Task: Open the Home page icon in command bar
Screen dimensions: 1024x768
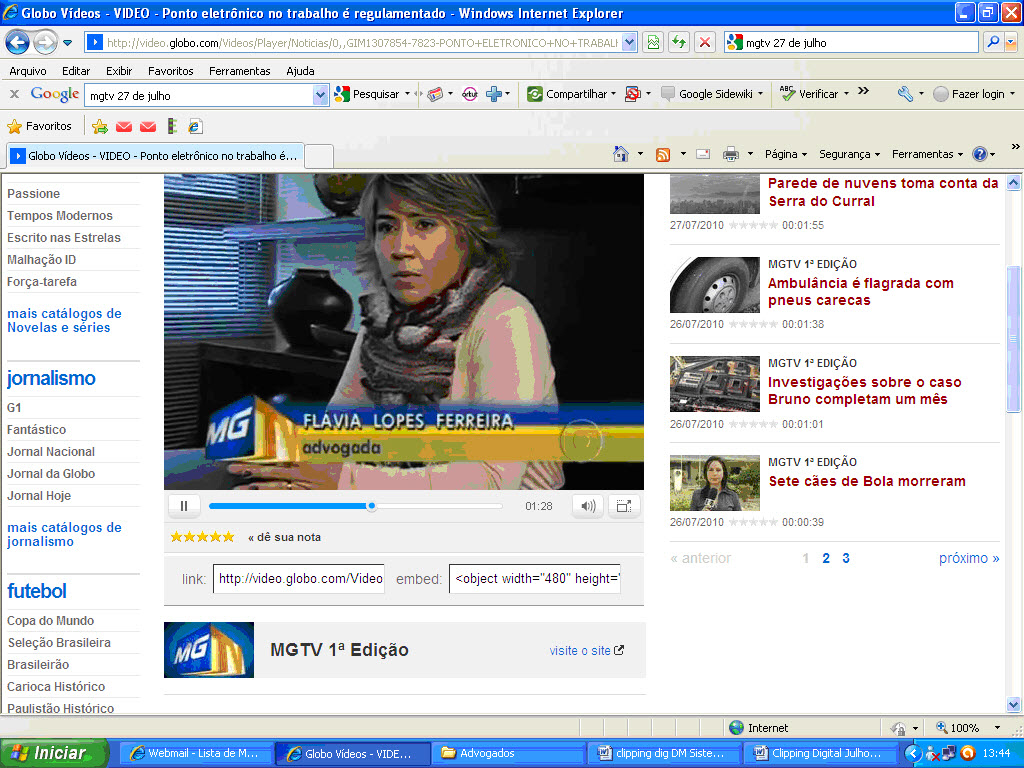Action: (x=621, y=154)
